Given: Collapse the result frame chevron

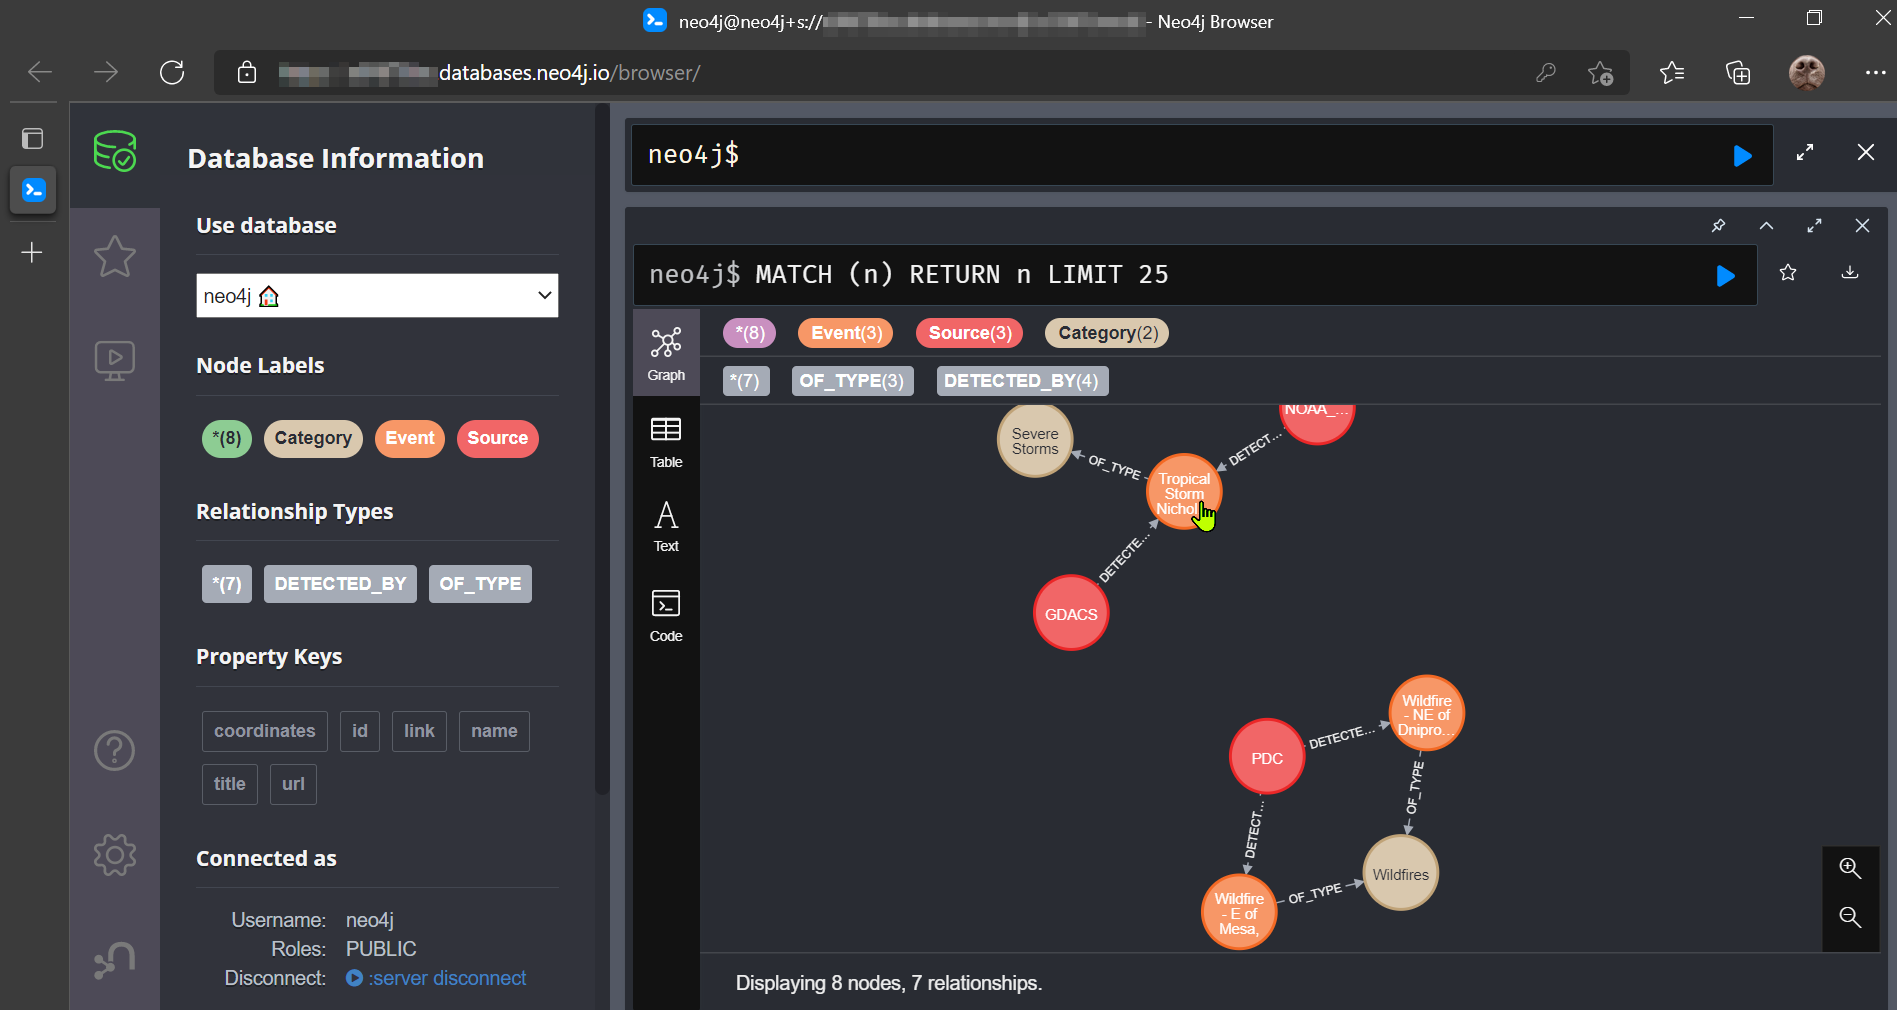Looking at the screenshot, I should point(1766,226).
